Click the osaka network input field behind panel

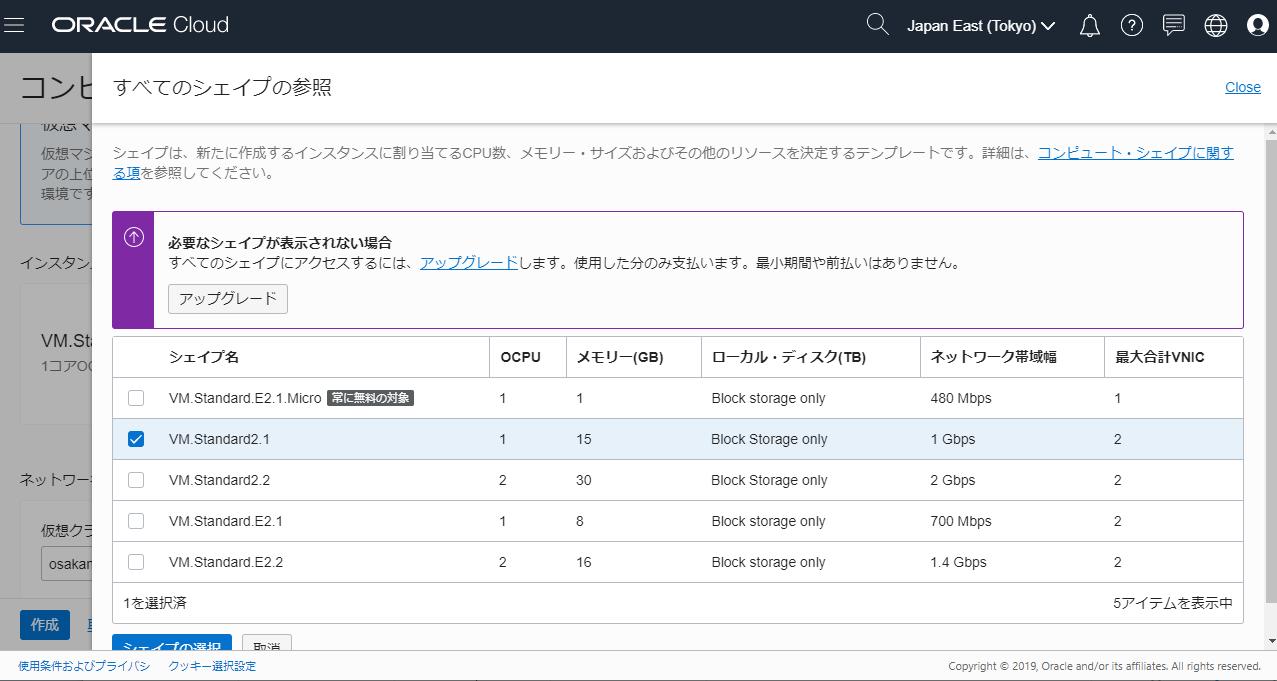pyautogui.click(x=66, y=564)
